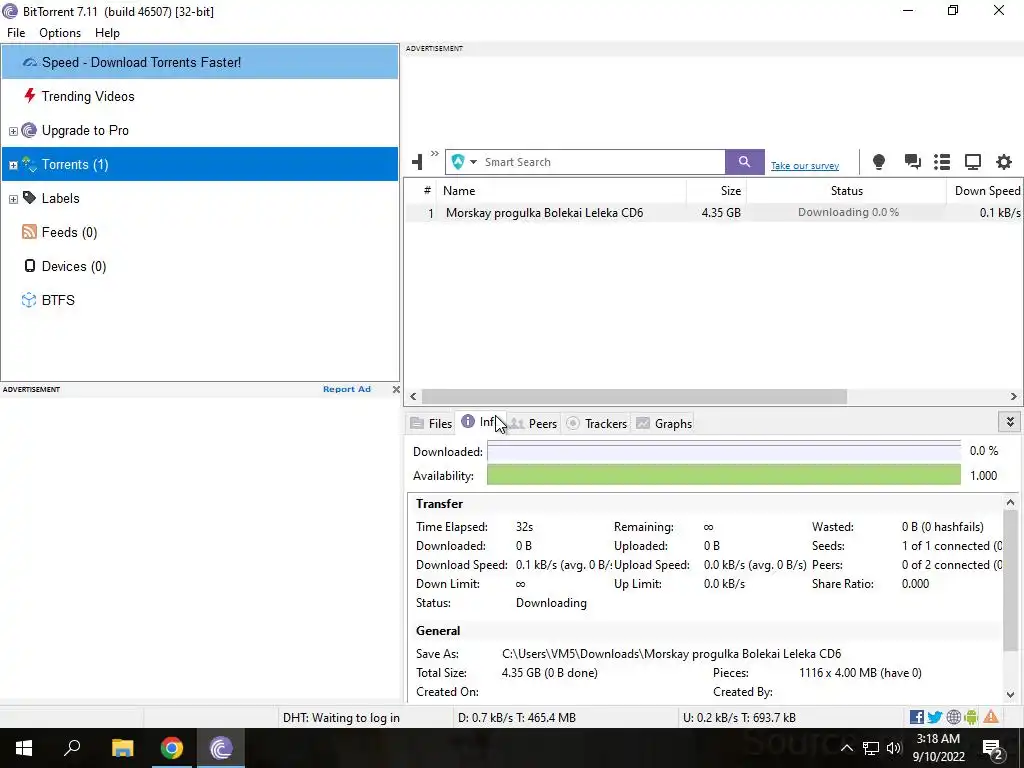Focus the Smart Search input field
The image size is (1024, 768).
pyautogui.click(x=603, y=162)
